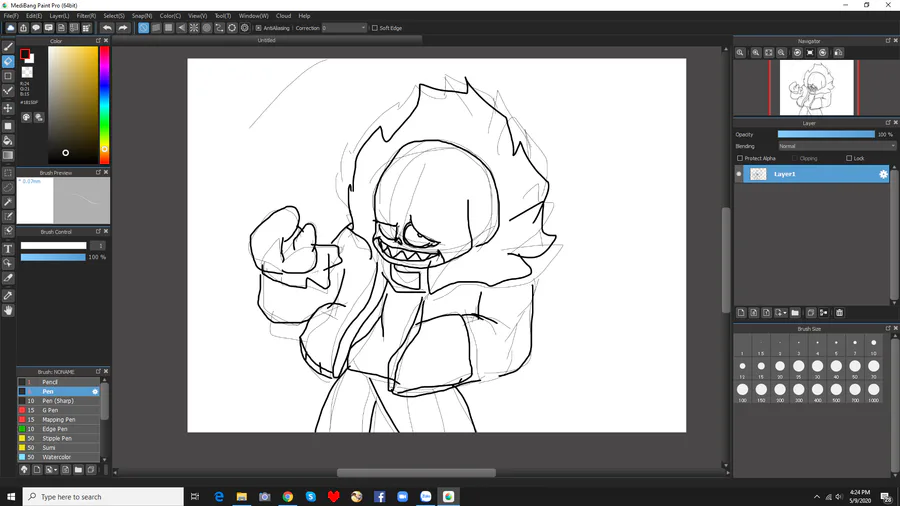Click the hue slider strip
This screenshot has width=900, height=506.
pyautogui.click(x=104, y=105)
